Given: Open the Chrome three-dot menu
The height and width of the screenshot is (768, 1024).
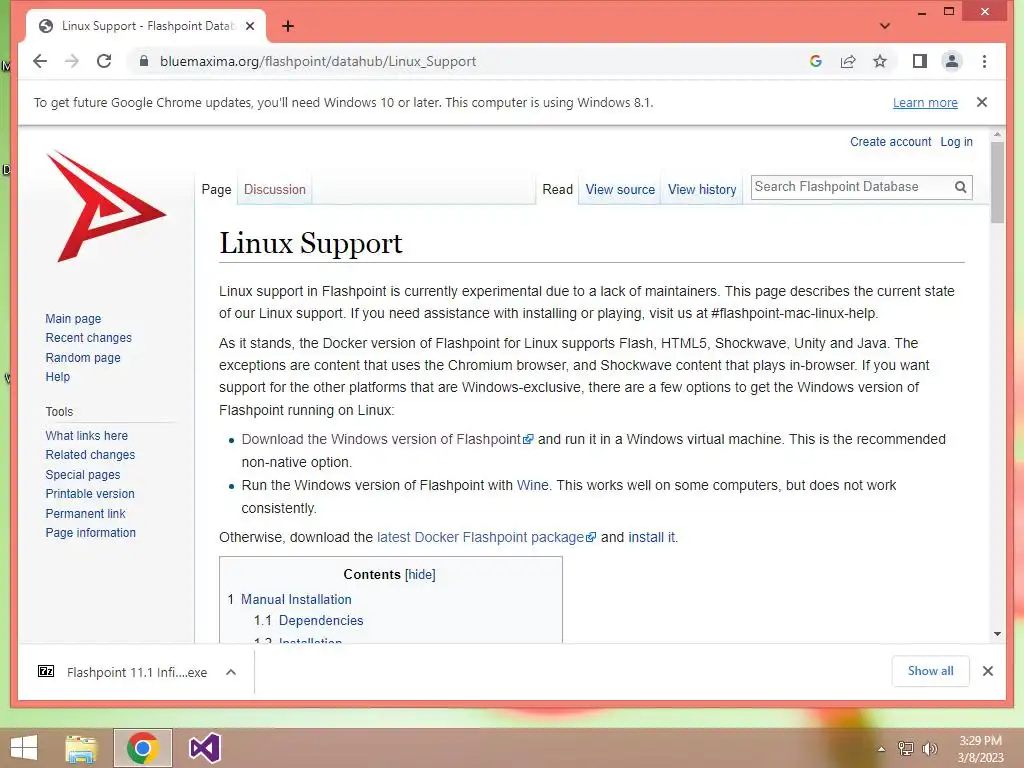Looking at the screenshot, I should (984, 61).
